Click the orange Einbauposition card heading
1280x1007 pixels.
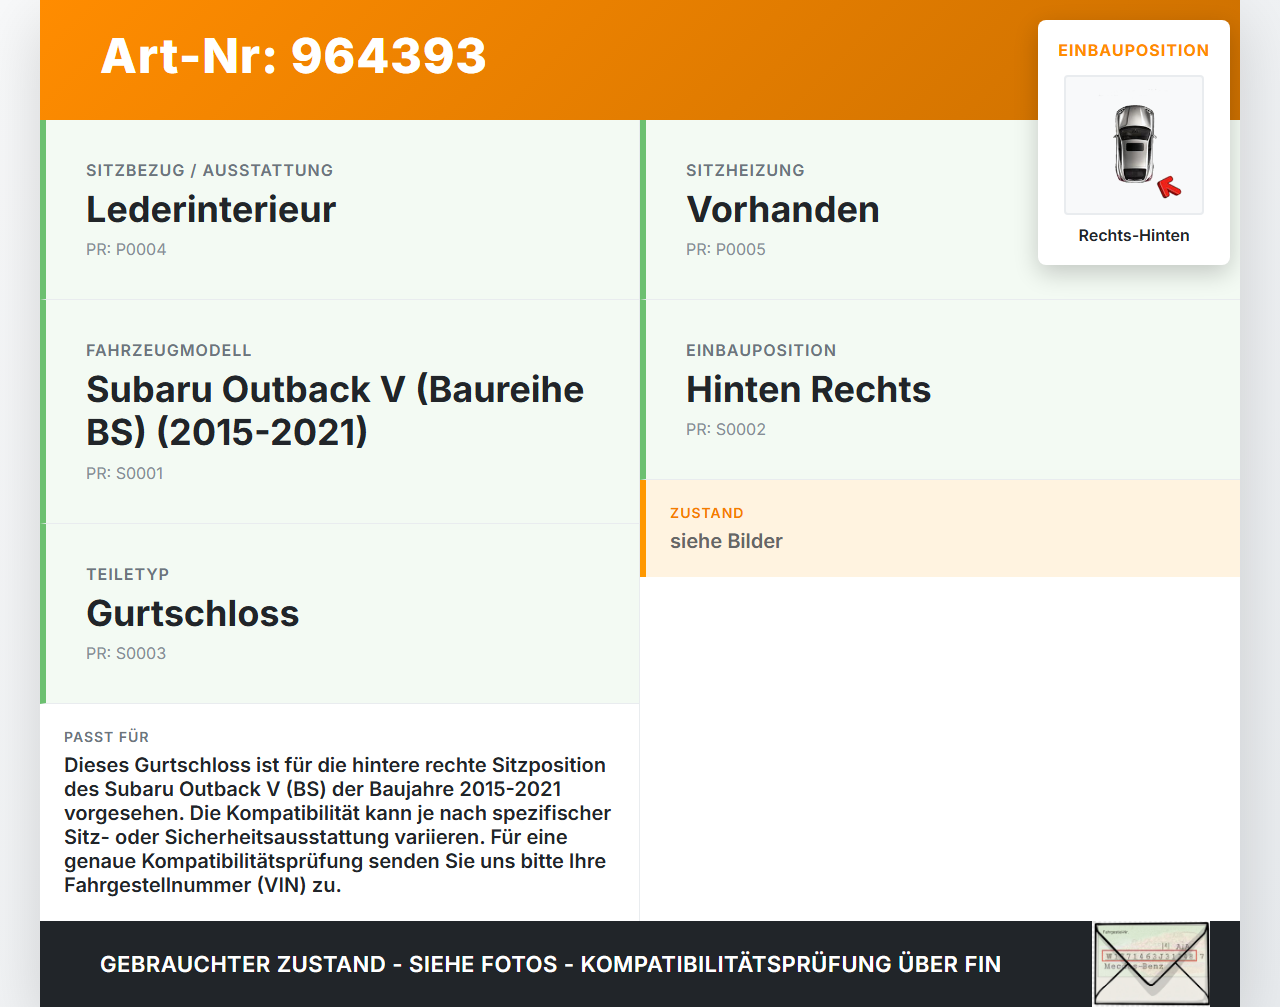pyautogui.click(x=1133, y=50)
